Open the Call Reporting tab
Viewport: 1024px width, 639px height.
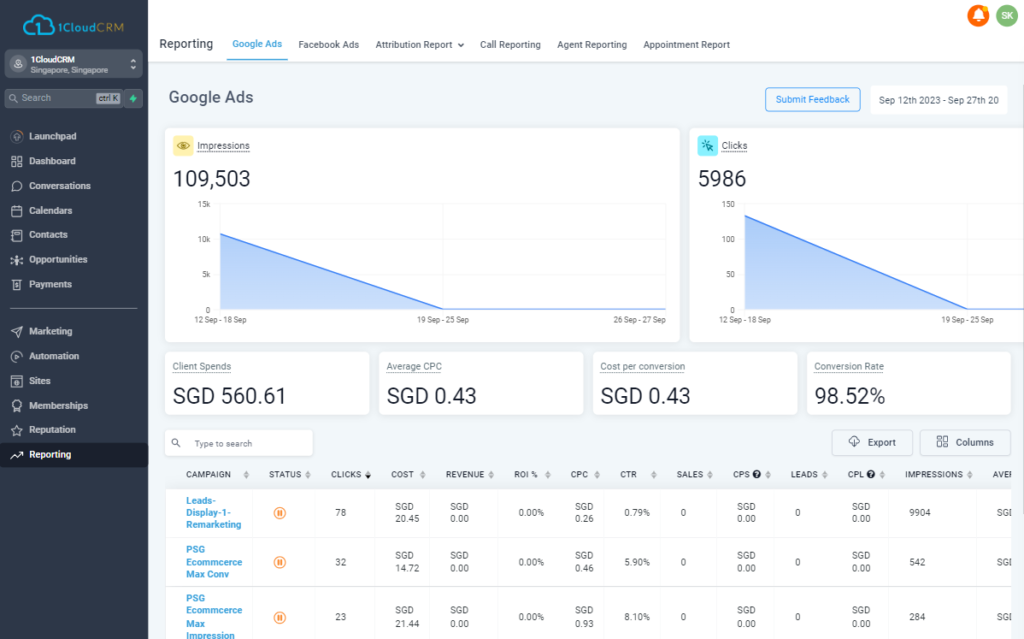tap(510, 44)
